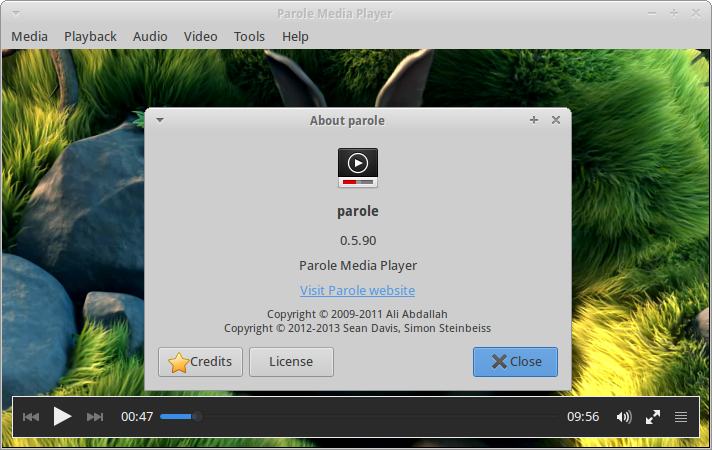
Task: Seek to the middle of the progress bar
Action: point(360,416)
